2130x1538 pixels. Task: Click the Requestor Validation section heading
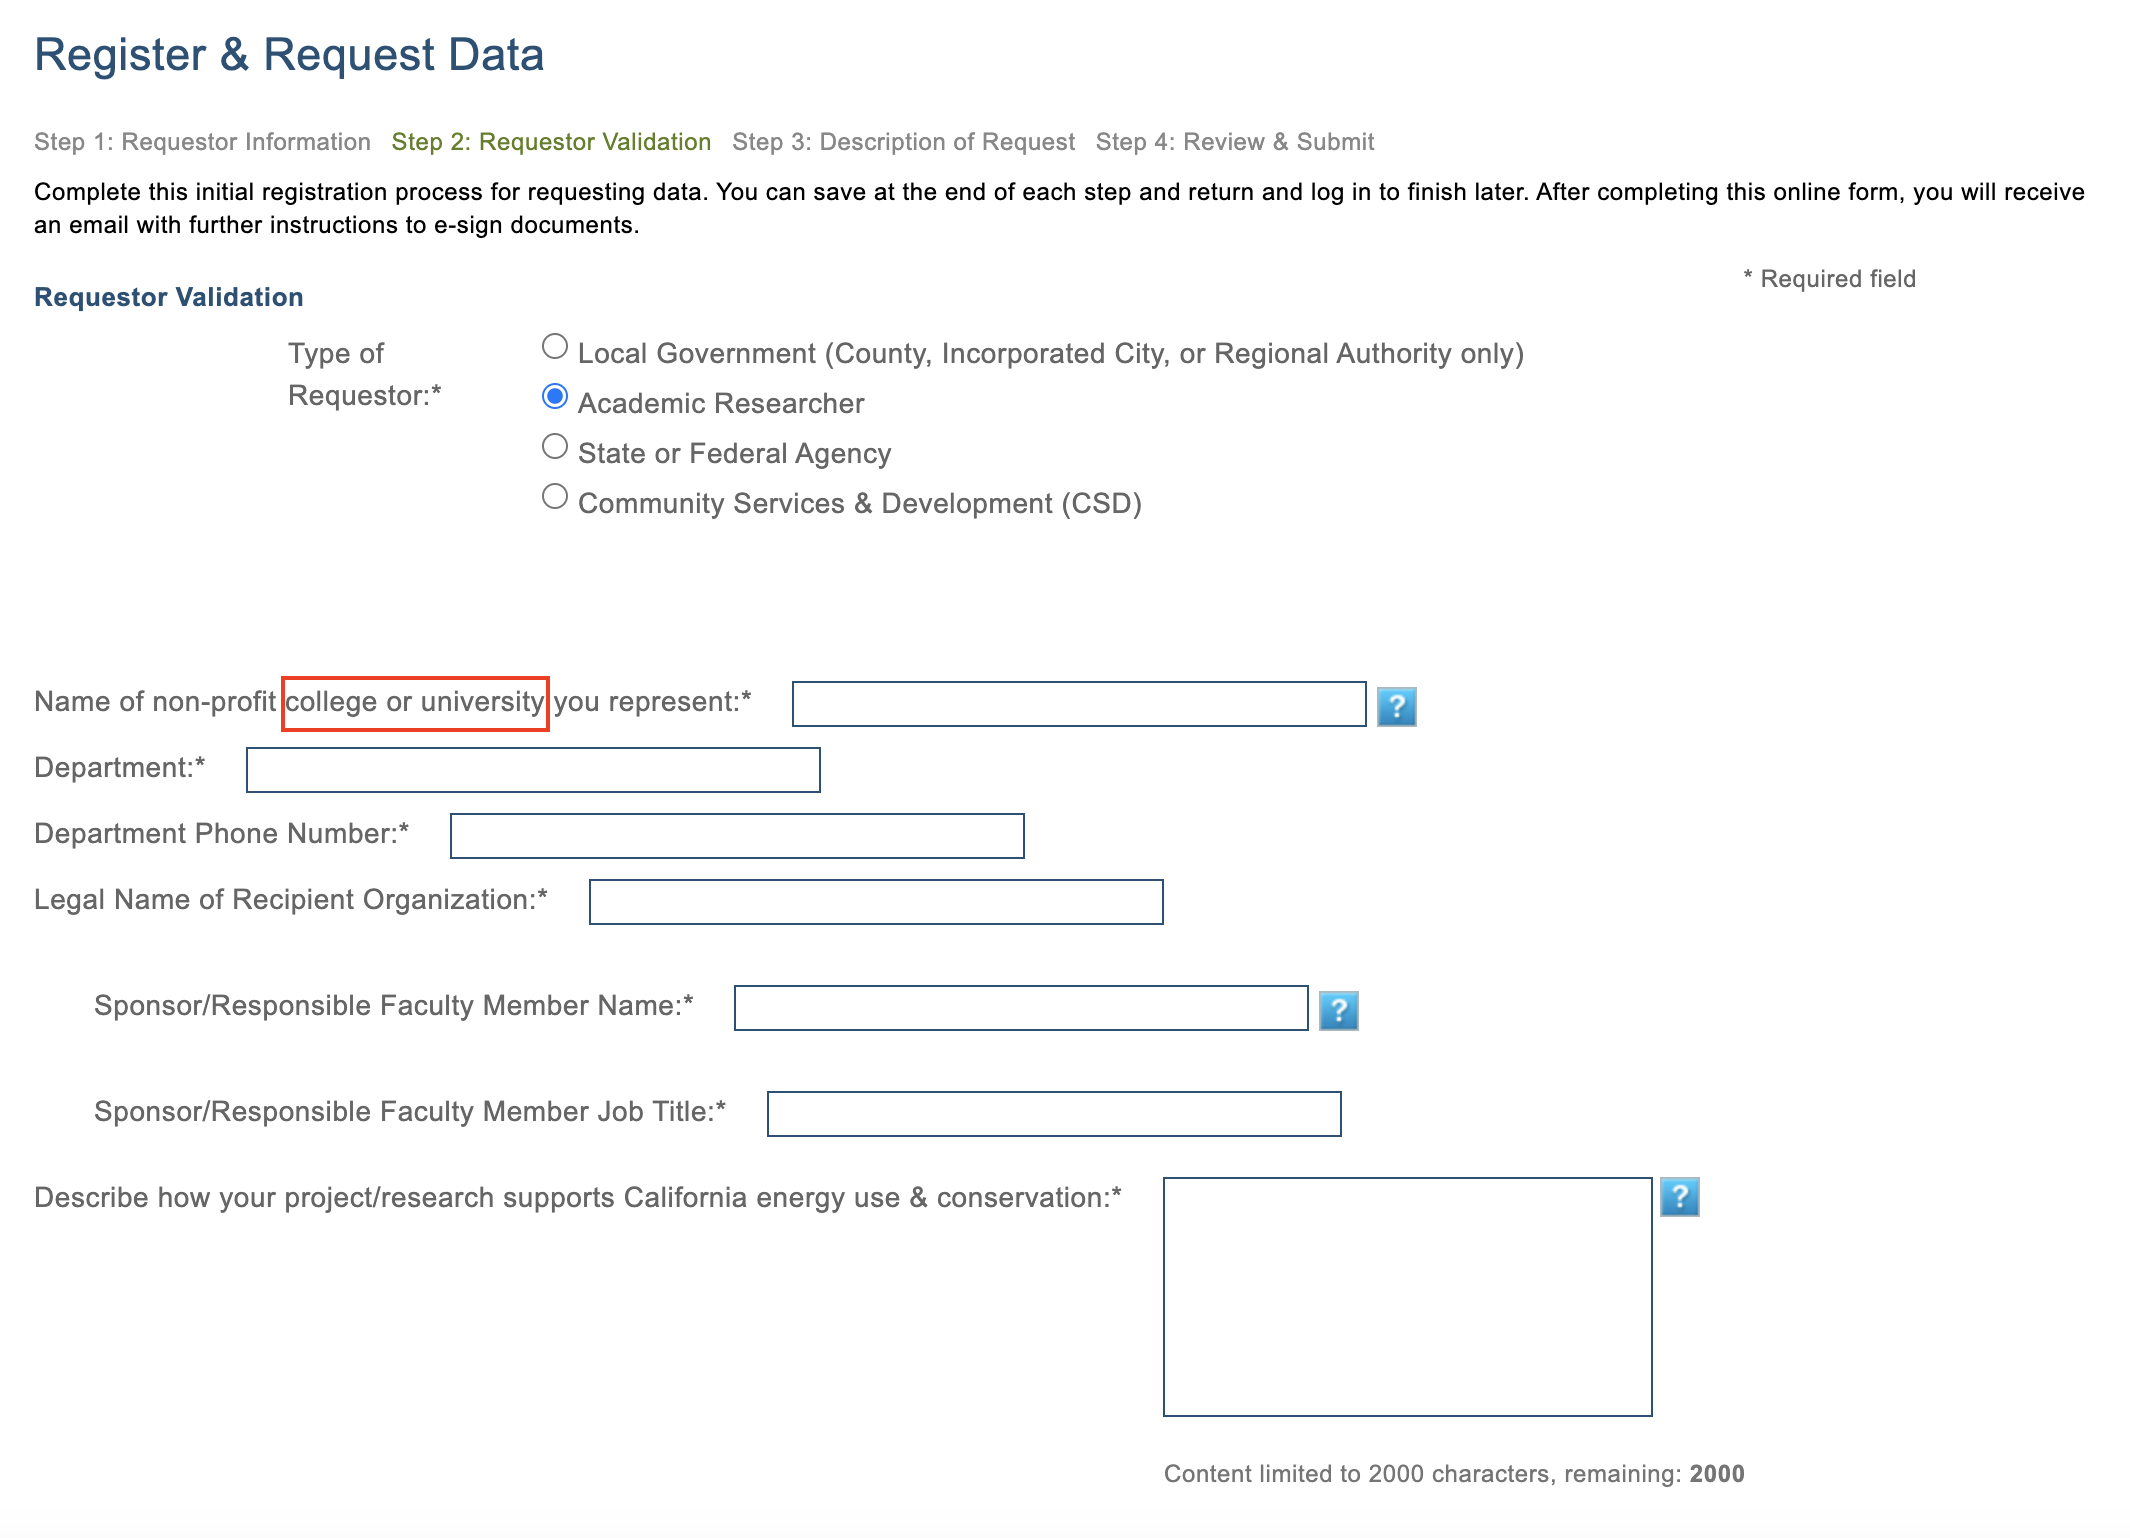tap(169, 297)
